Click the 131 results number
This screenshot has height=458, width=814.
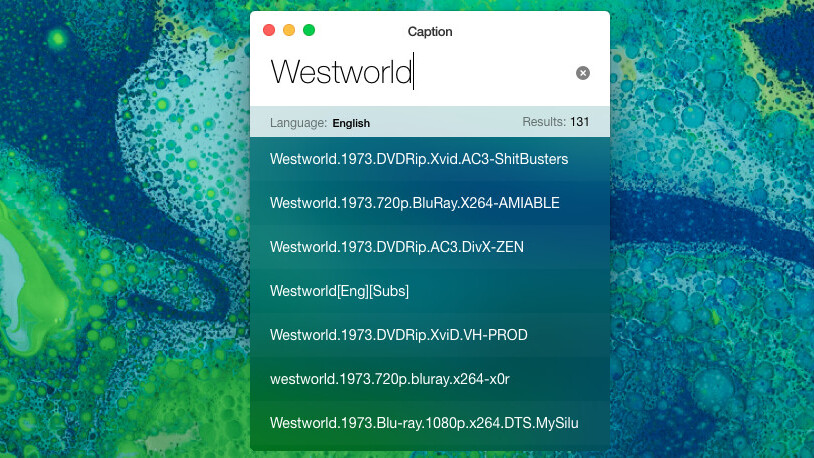[580, 122]
